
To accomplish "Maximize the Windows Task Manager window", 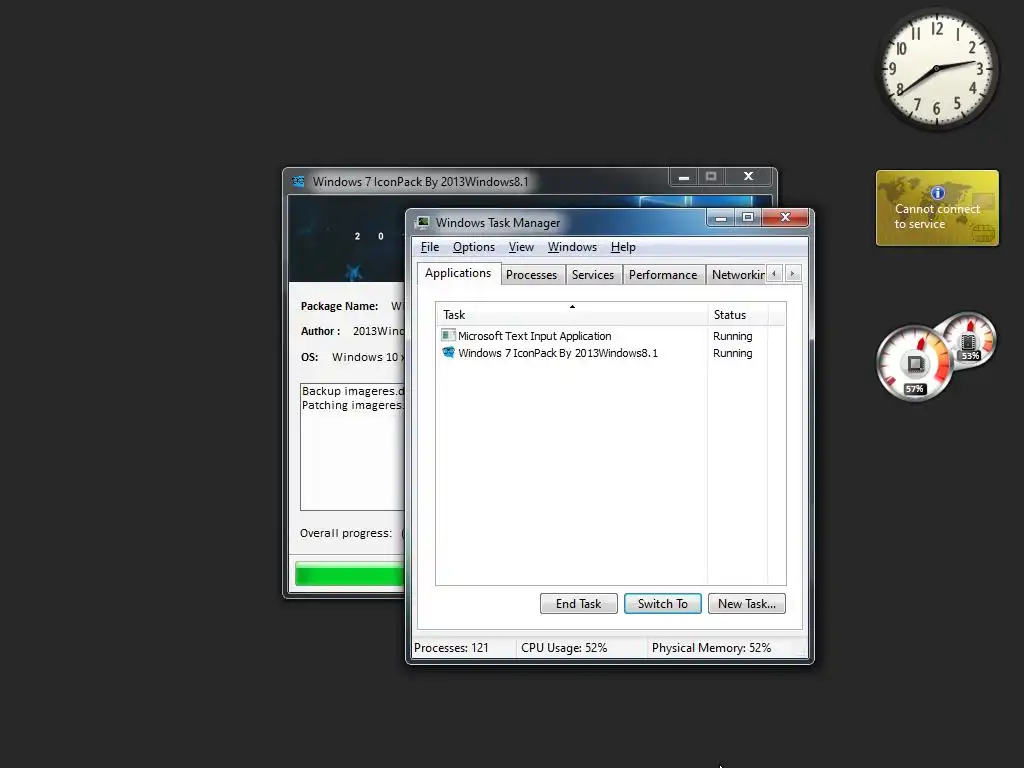I will (x=748, y=217).
